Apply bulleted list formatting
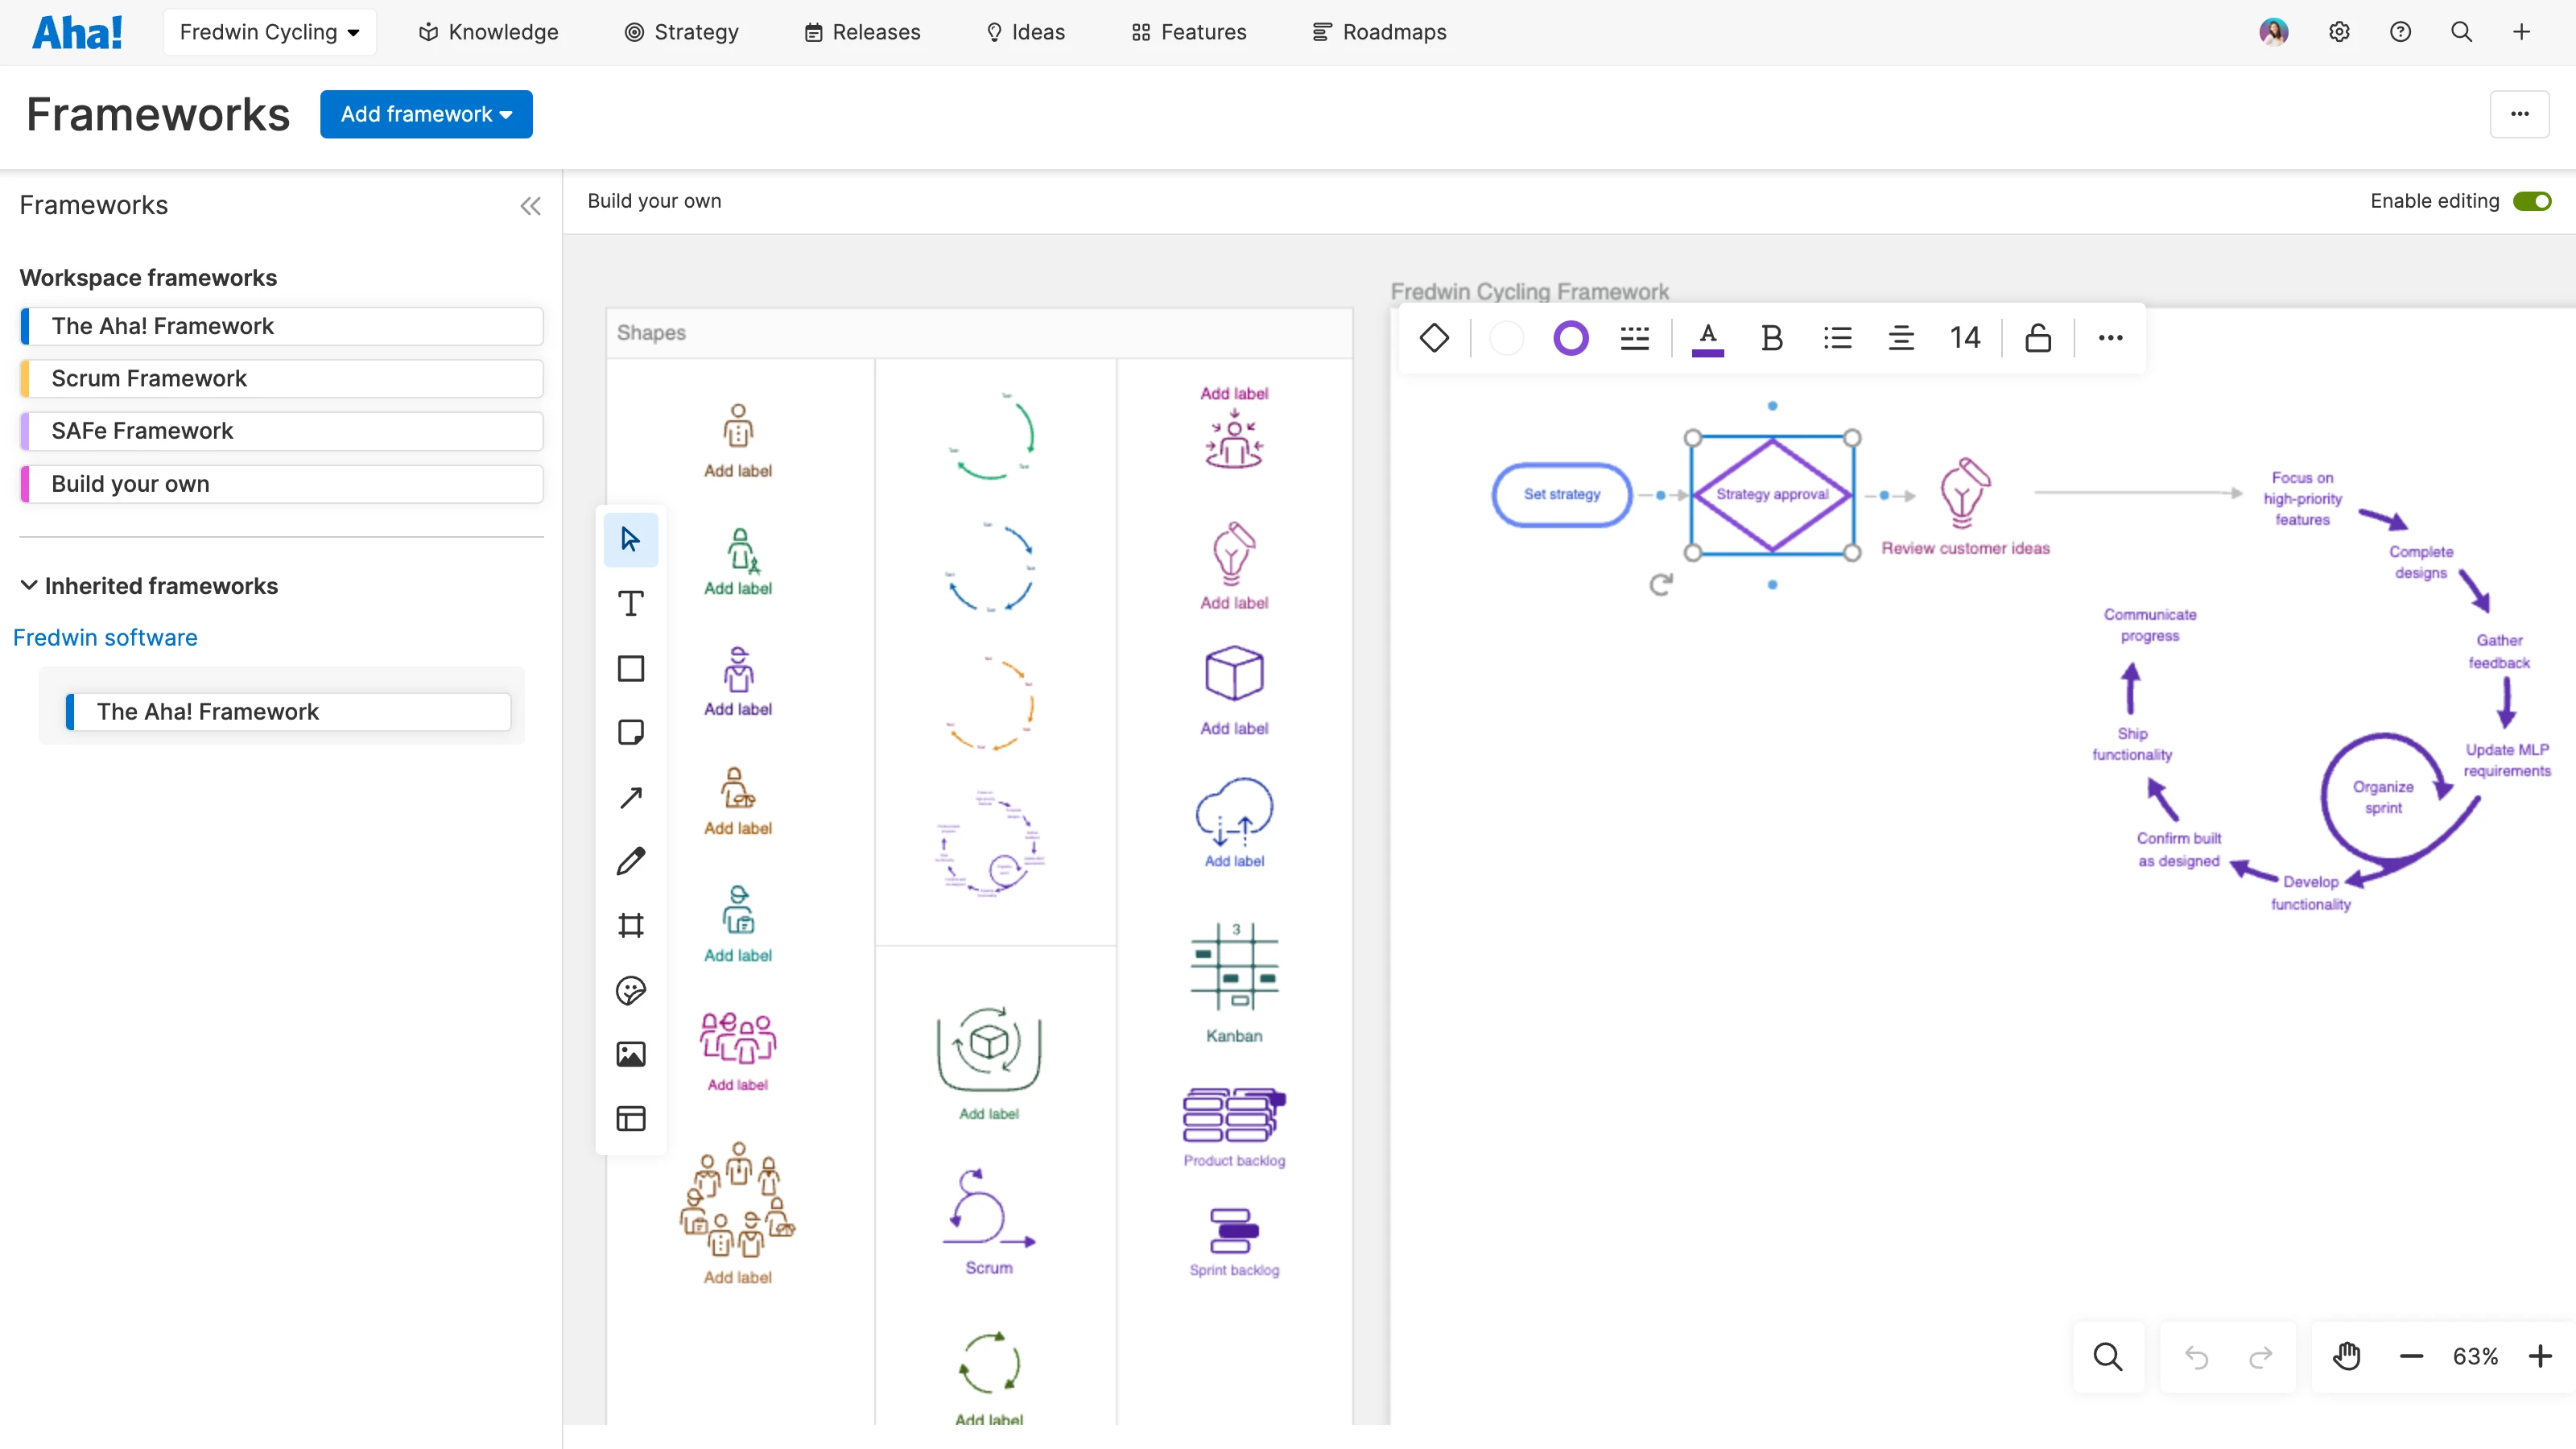The width and height of the screenshot is (2576, 1449). coord(1837,338)
